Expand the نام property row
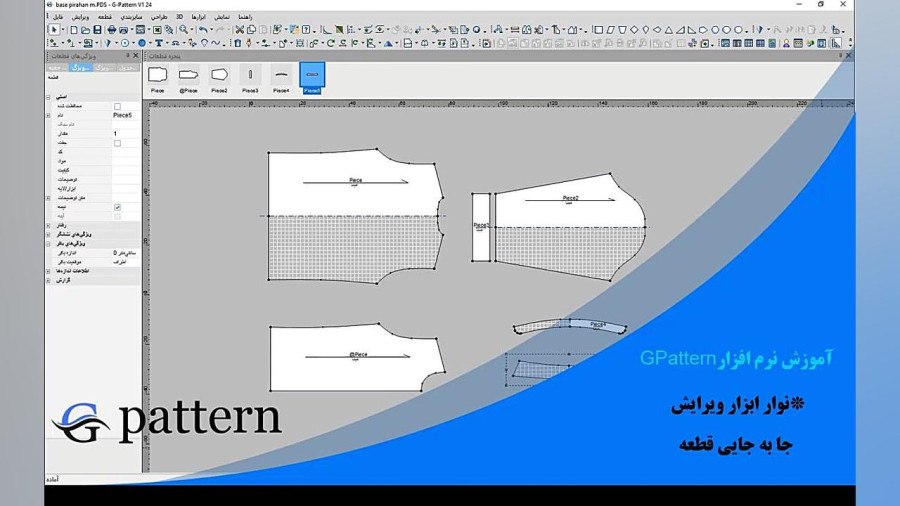The width and height of the screenshot is (900, 506). [x=48, y=115]
